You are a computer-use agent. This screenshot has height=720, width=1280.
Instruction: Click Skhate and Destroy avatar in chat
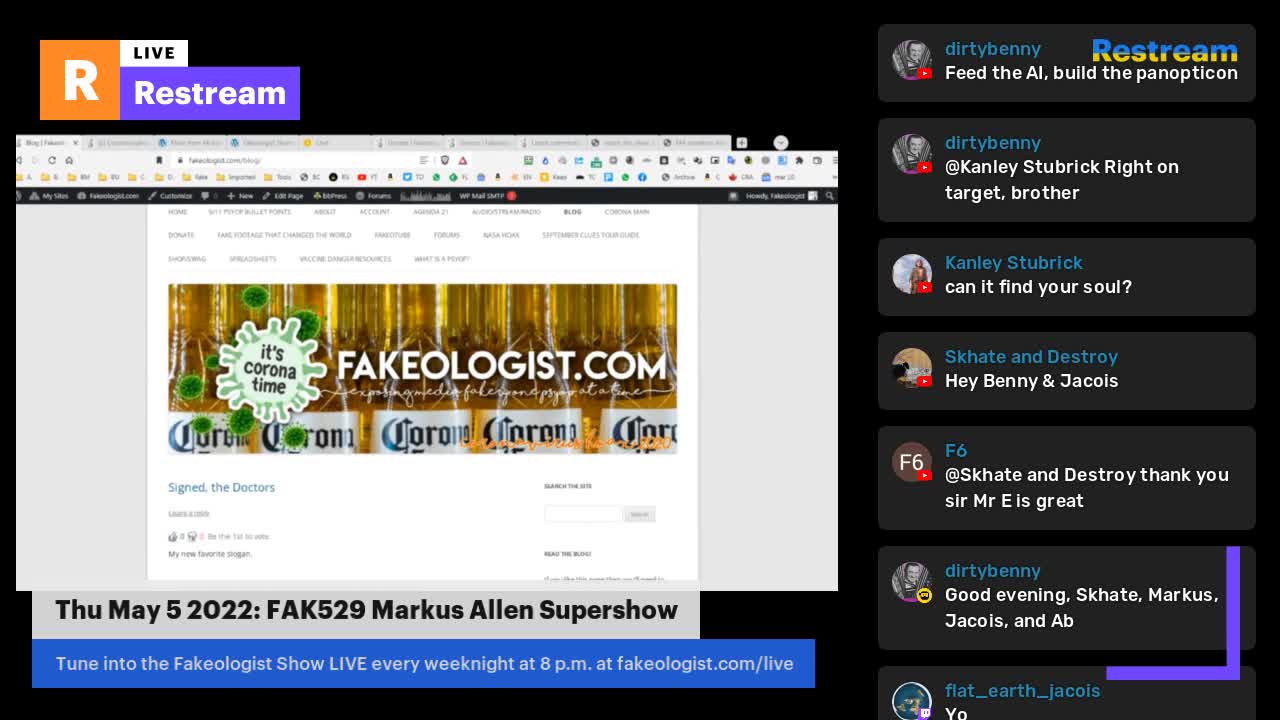pos(912,368)
